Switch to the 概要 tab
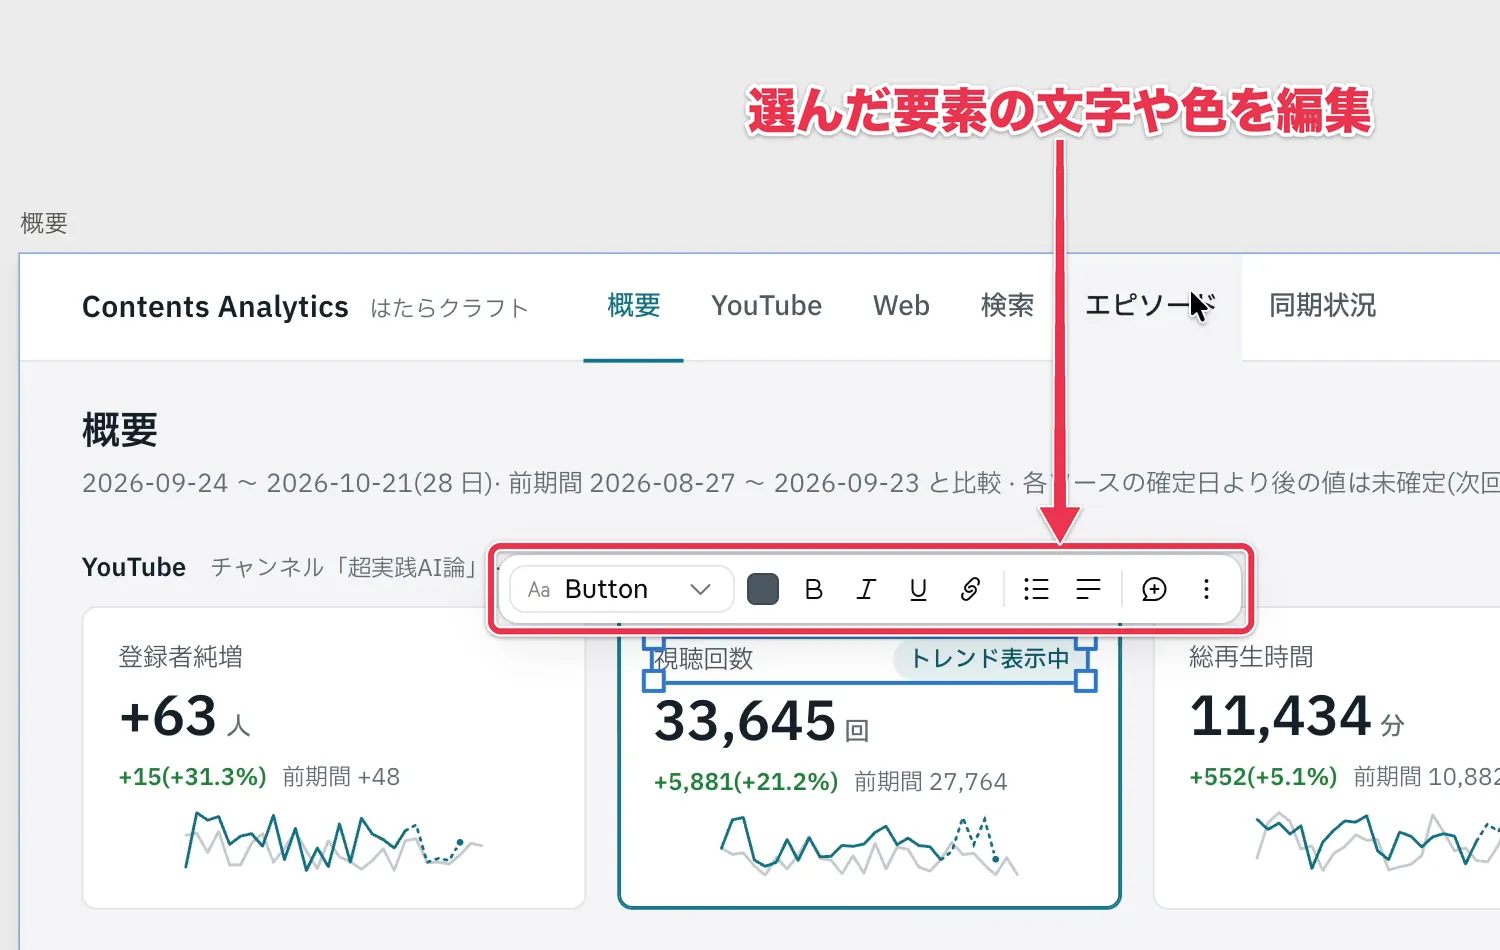The height and width of the screenshot is (950, 1500). click(634, 306)
